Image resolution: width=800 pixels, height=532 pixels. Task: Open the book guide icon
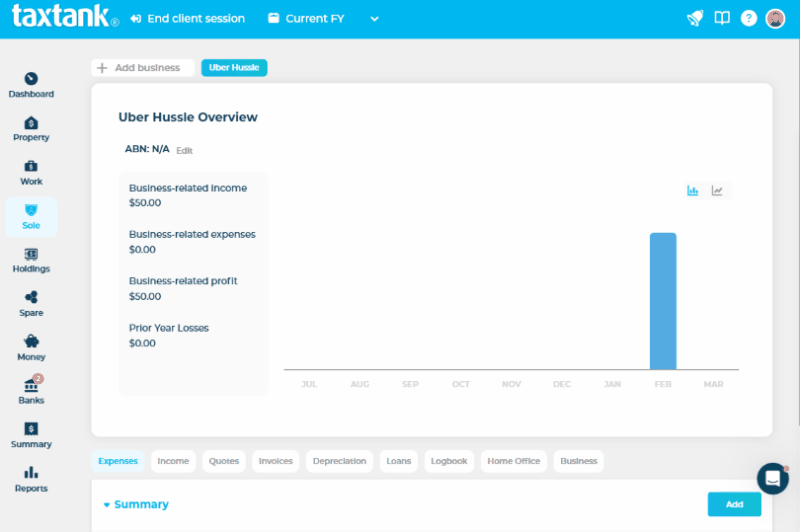pos(722,18)
